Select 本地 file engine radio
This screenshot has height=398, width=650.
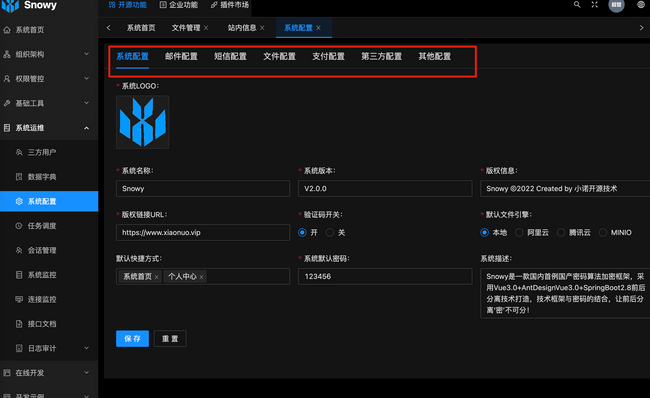pyautogui.click(x=484, y=232)
